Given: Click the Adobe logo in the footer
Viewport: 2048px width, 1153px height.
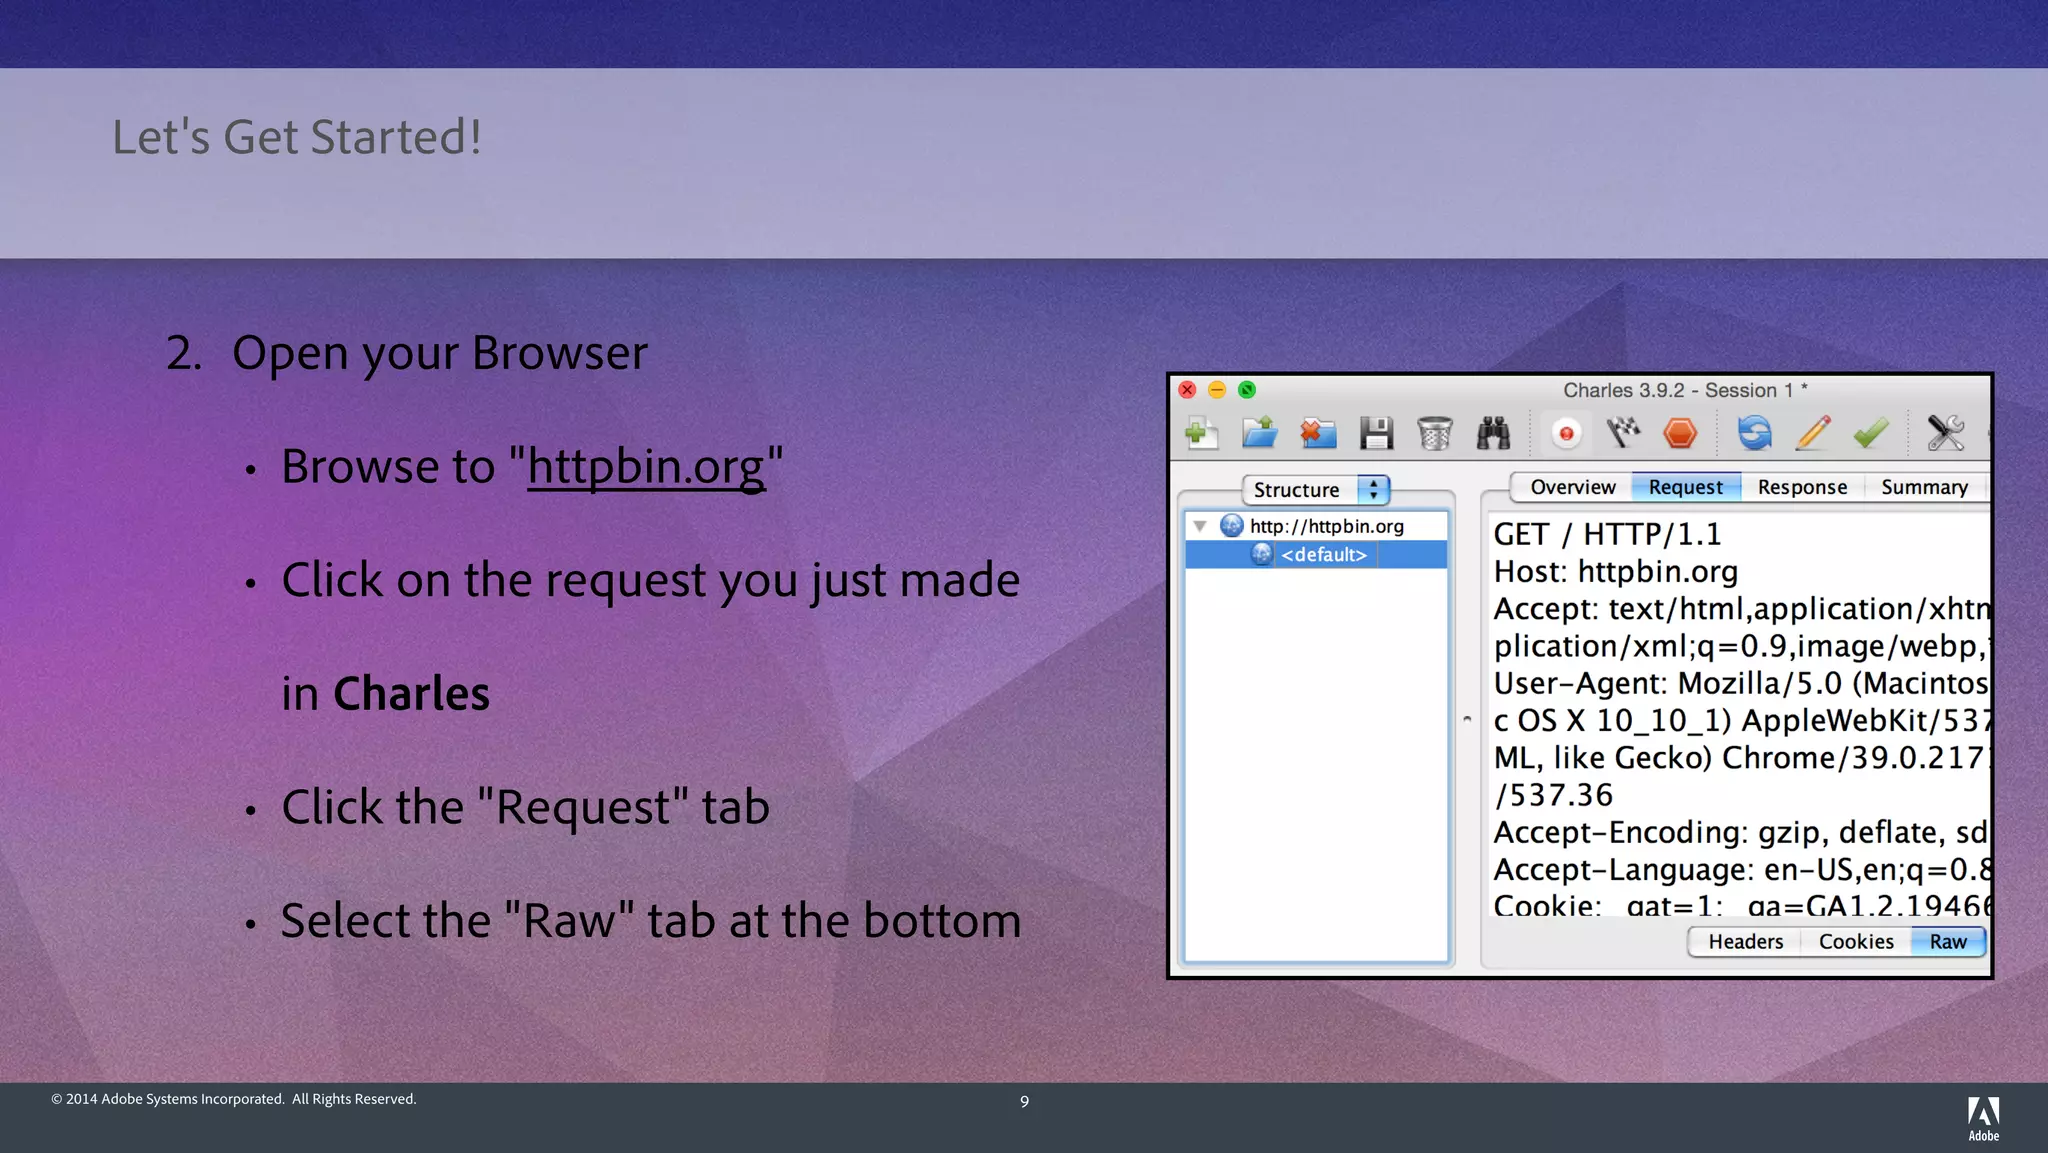Looking at the screenshot, I should (1983, 1119).
